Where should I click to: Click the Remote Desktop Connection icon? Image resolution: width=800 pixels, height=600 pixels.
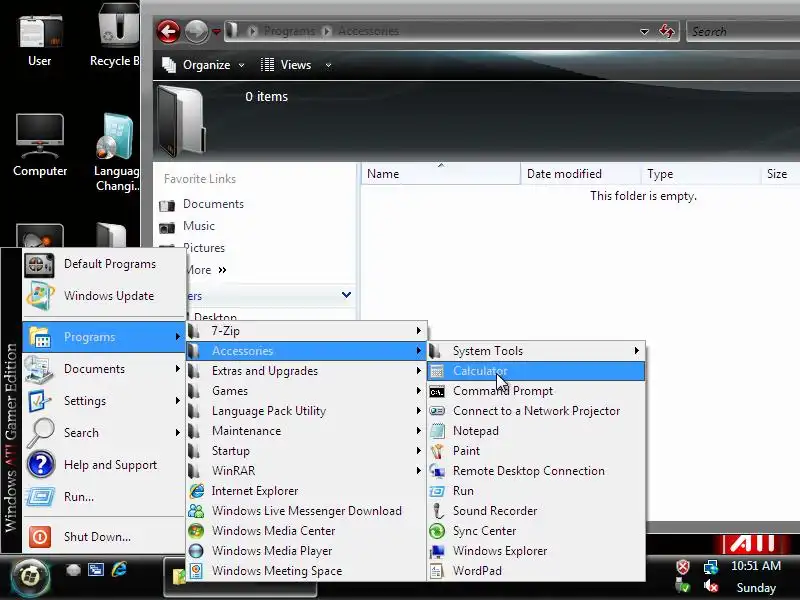(437, 470)
